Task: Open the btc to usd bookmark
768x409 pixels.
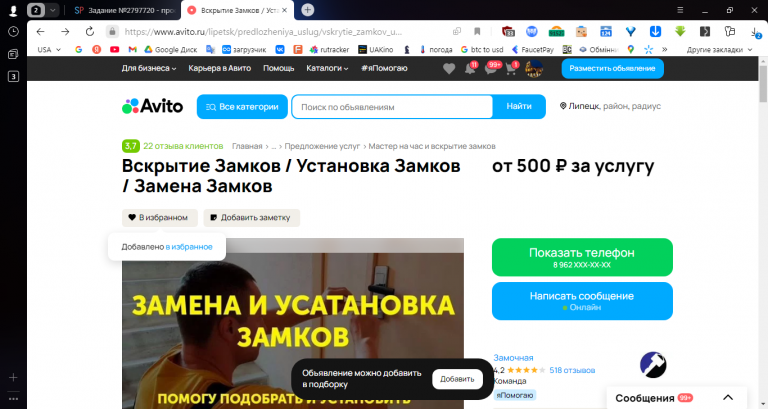Action: pyautogui.click(x=482, y=49)
